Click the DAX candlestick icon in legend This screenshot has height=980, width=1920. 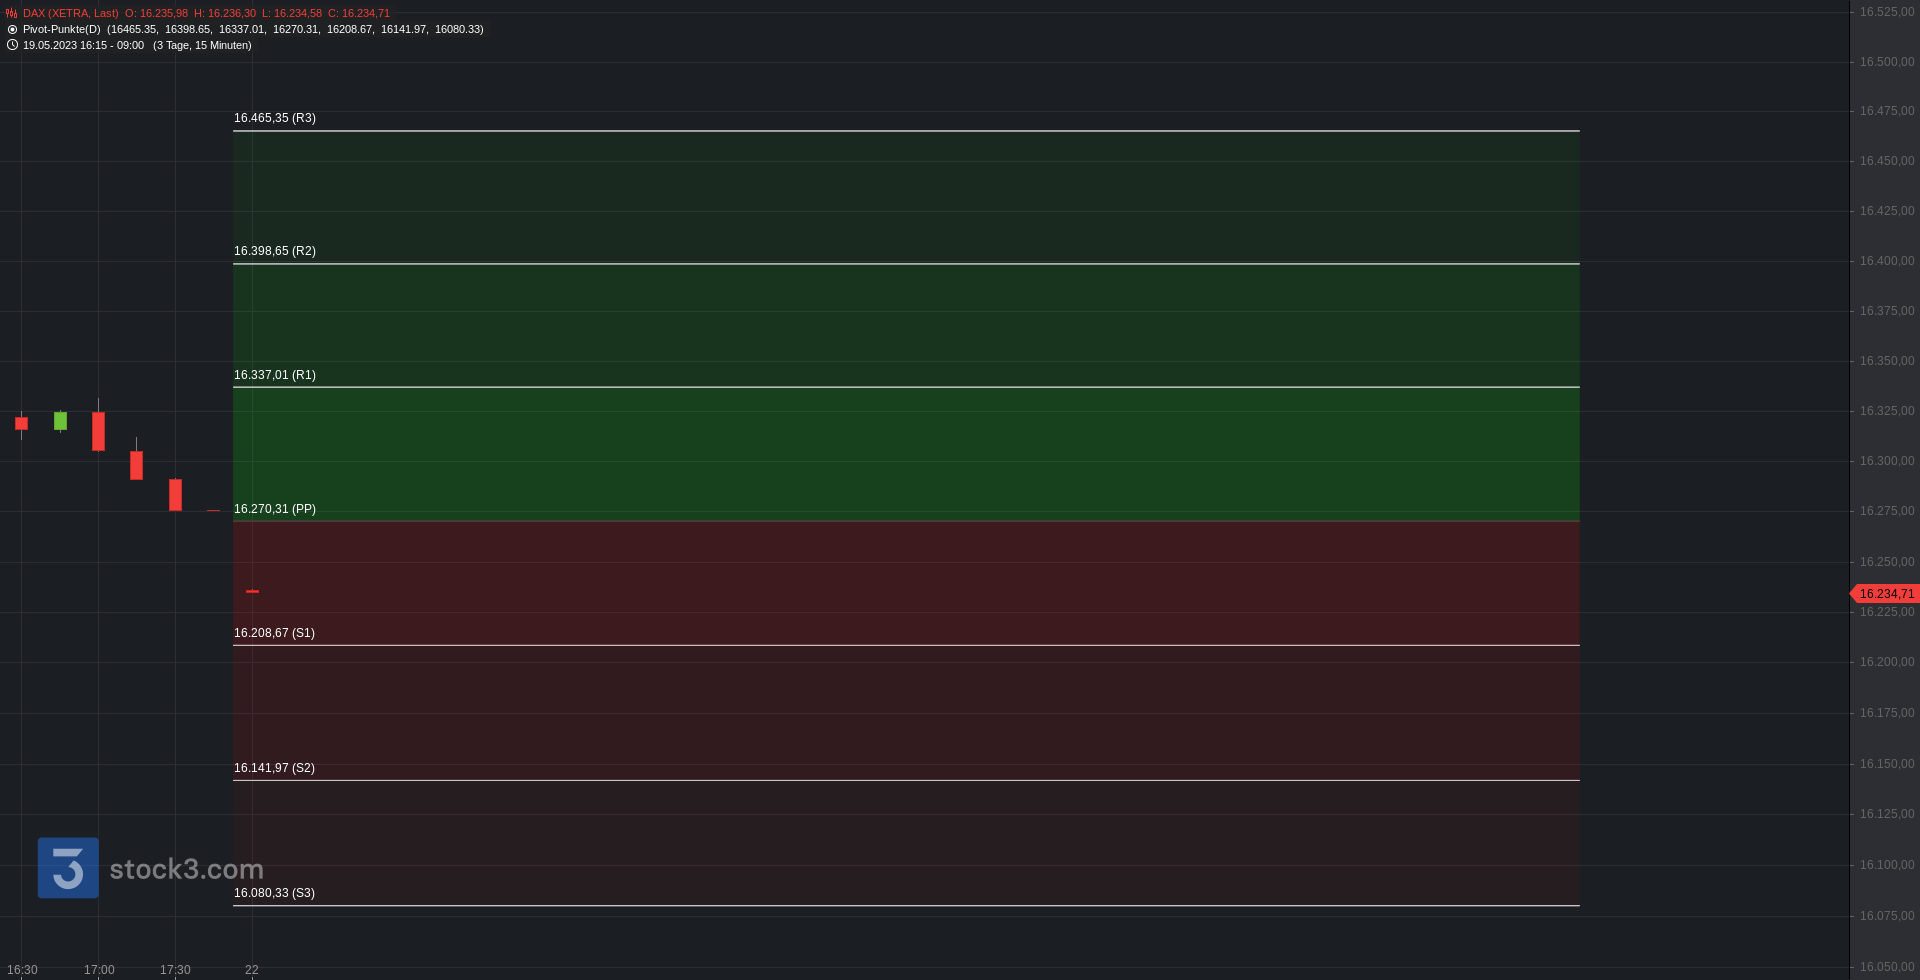tap(12, 14)
